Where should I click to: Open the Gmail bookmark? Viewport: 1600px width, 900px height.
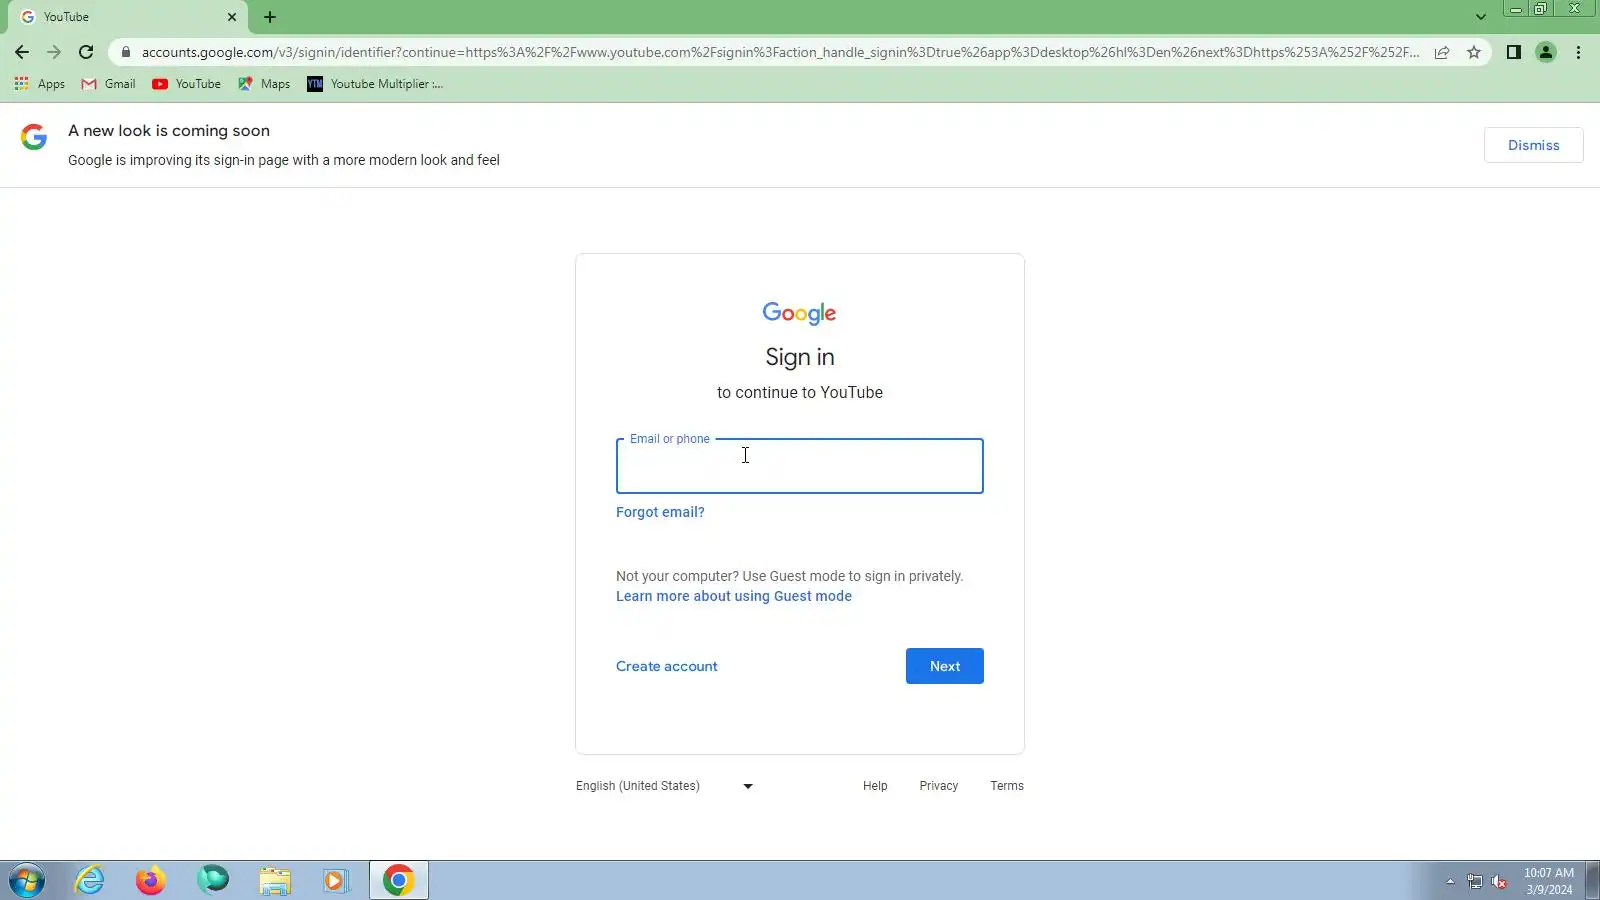108,84
